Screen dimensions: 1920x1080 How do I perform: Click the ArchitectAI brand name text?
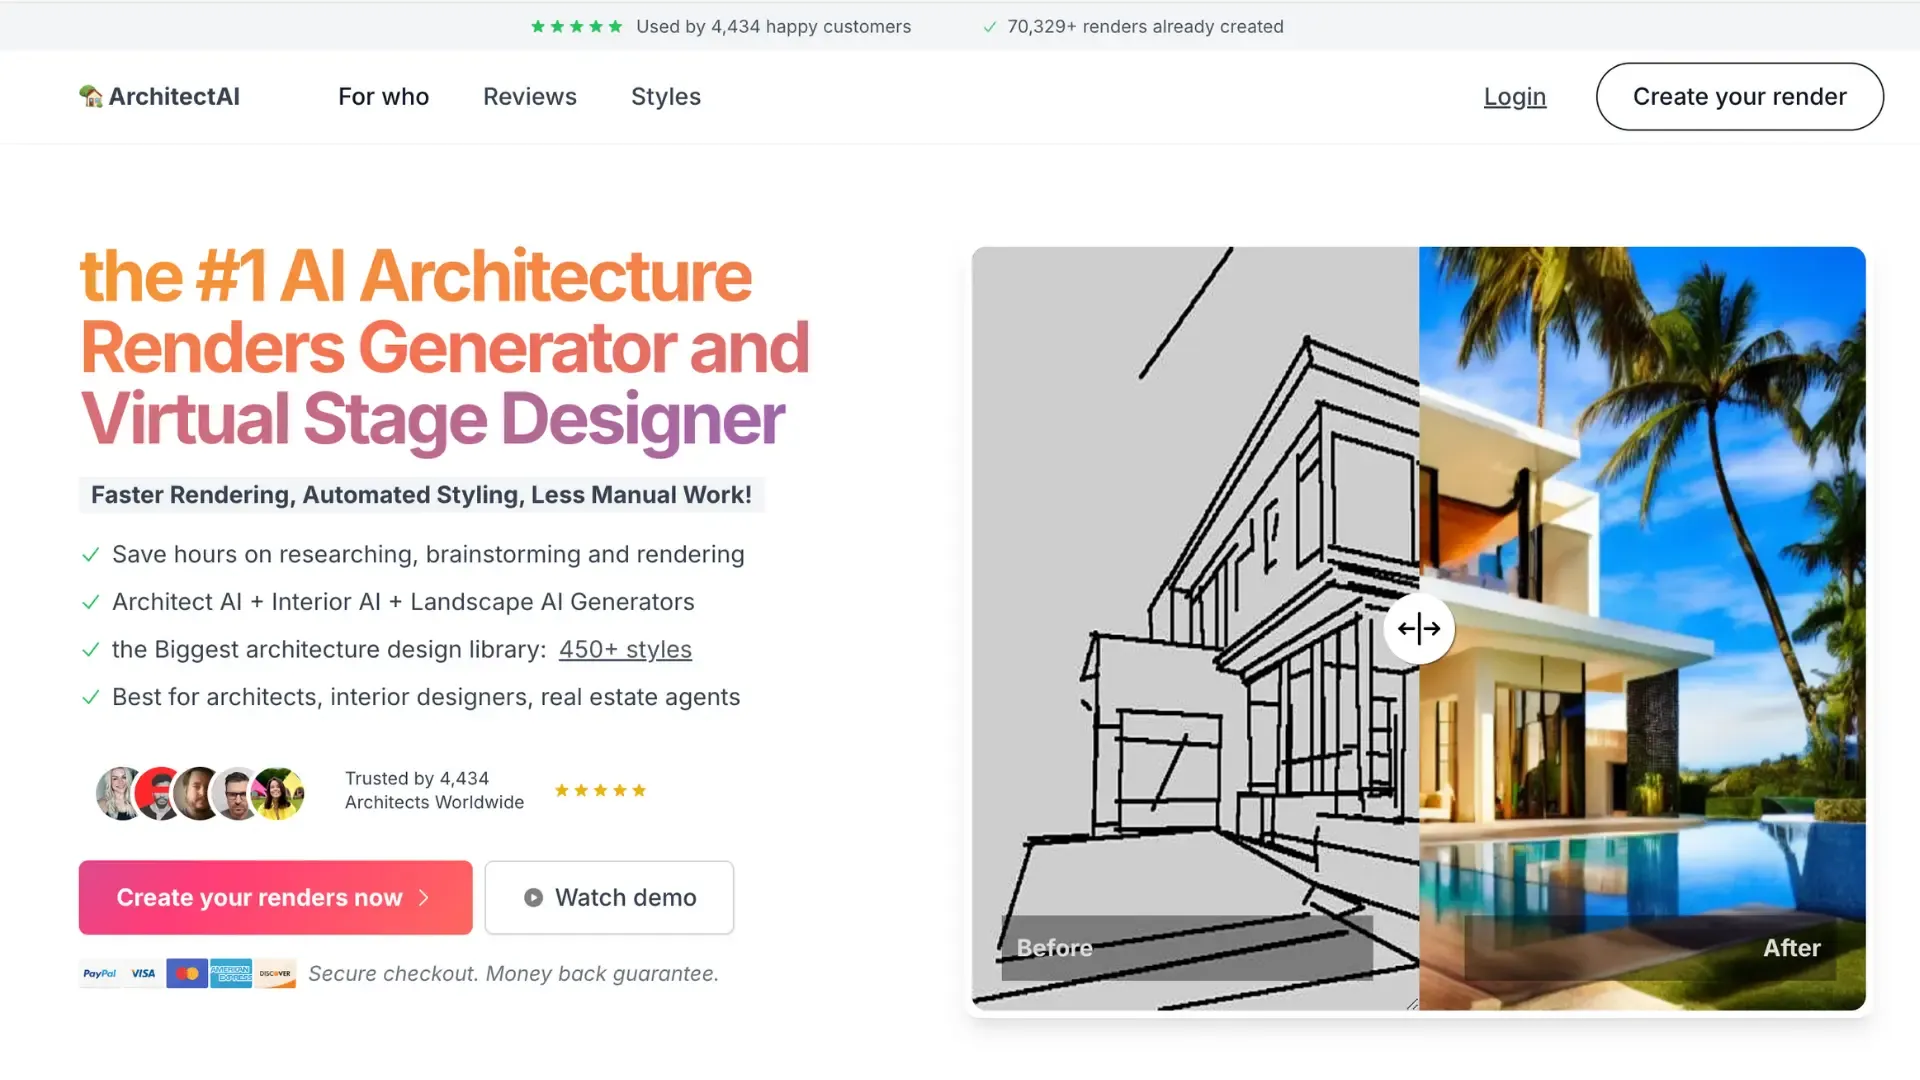174,97
